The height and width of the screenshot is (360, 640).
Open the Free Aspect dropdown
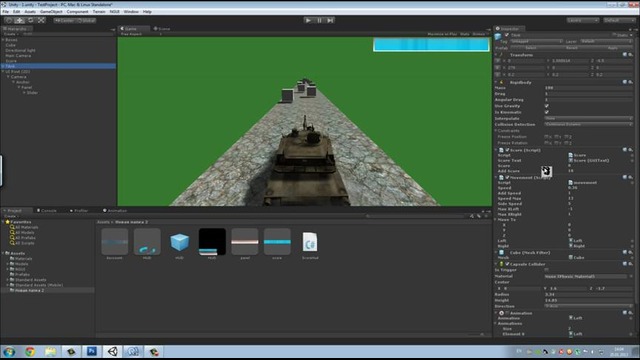click(x=141, y=34)
